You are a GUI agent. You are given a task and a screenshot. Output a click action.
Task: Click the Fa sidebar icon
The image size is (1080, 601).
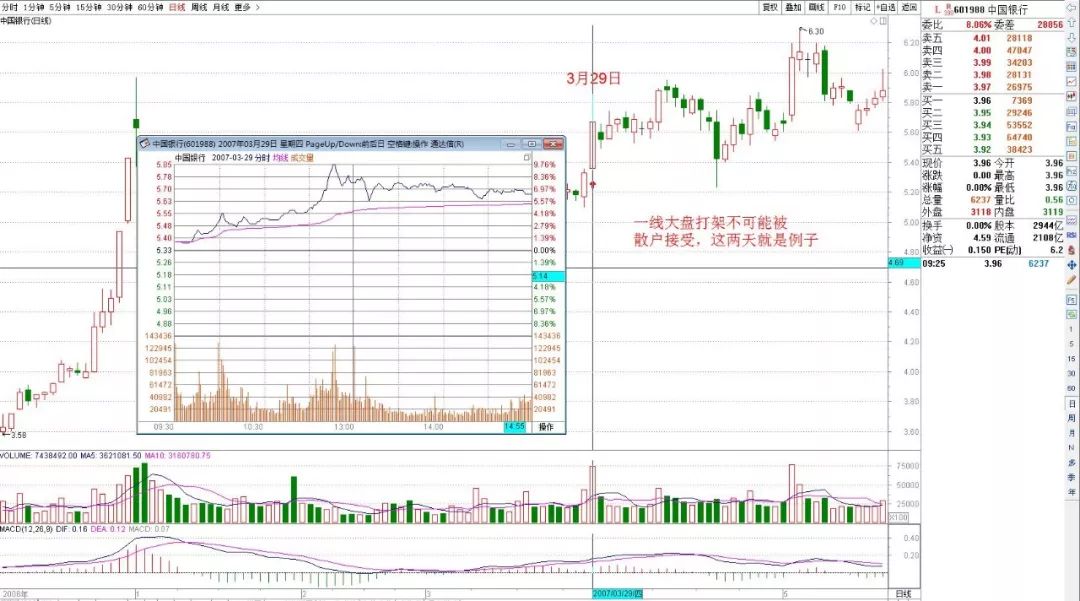pyautogui.click(x=1071, y=127)
